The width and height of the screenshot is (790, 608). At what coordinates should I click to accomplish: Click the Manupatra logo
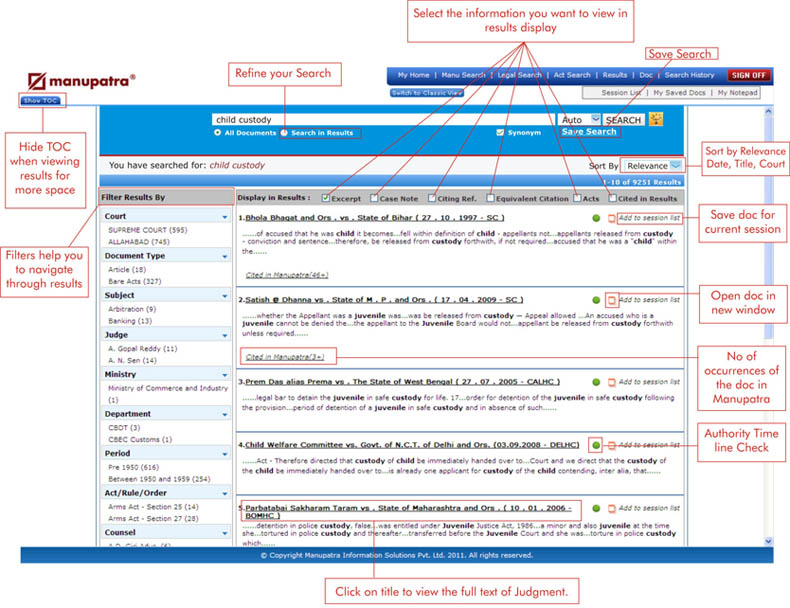coord(82,81)
